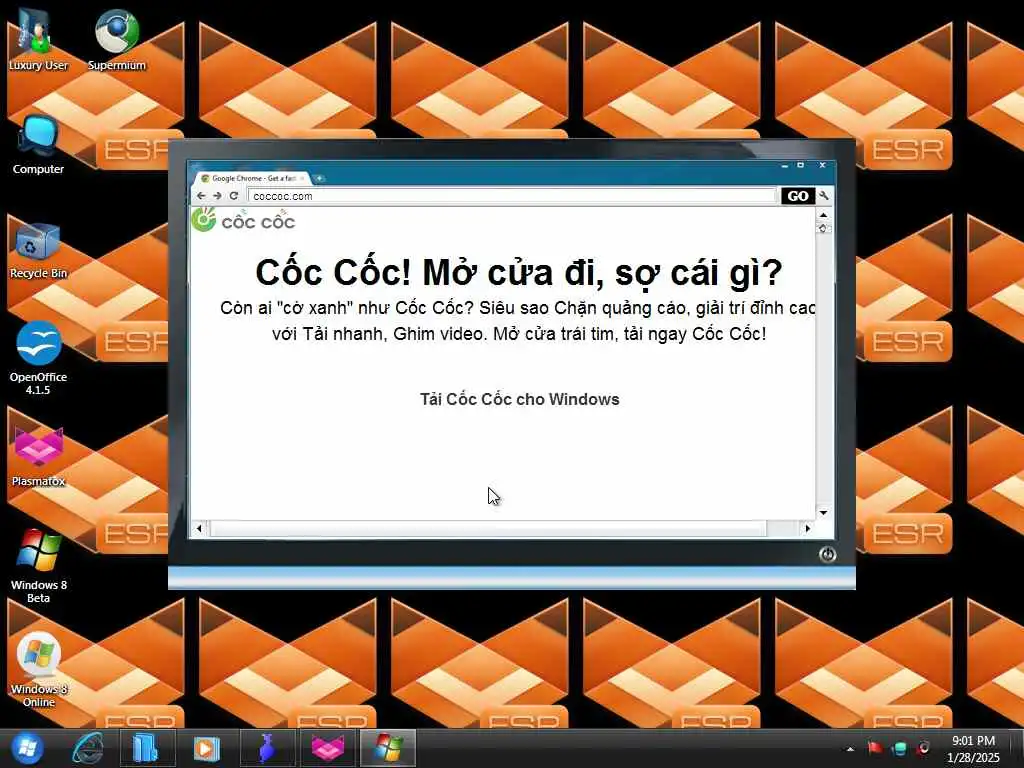Click the horizontal scrollbar left arrow
The height and width of the screenshot is (768, 1024).
pyautogui.click(x=199, y=528)
